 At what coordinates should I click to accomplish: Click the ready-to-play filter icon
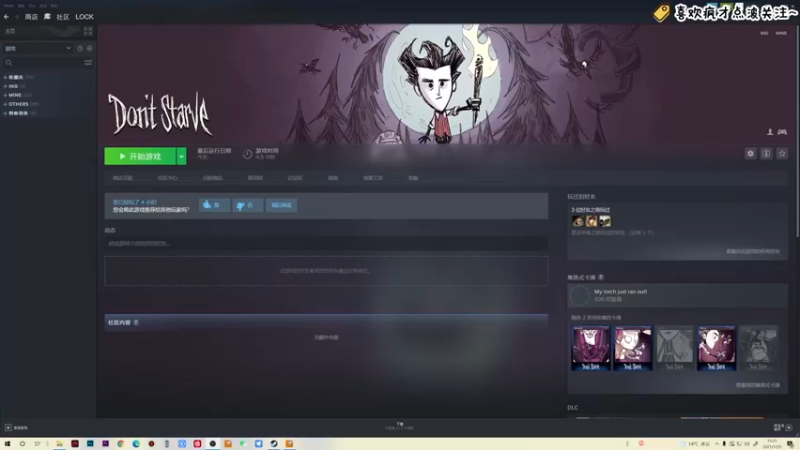[89, 48]
